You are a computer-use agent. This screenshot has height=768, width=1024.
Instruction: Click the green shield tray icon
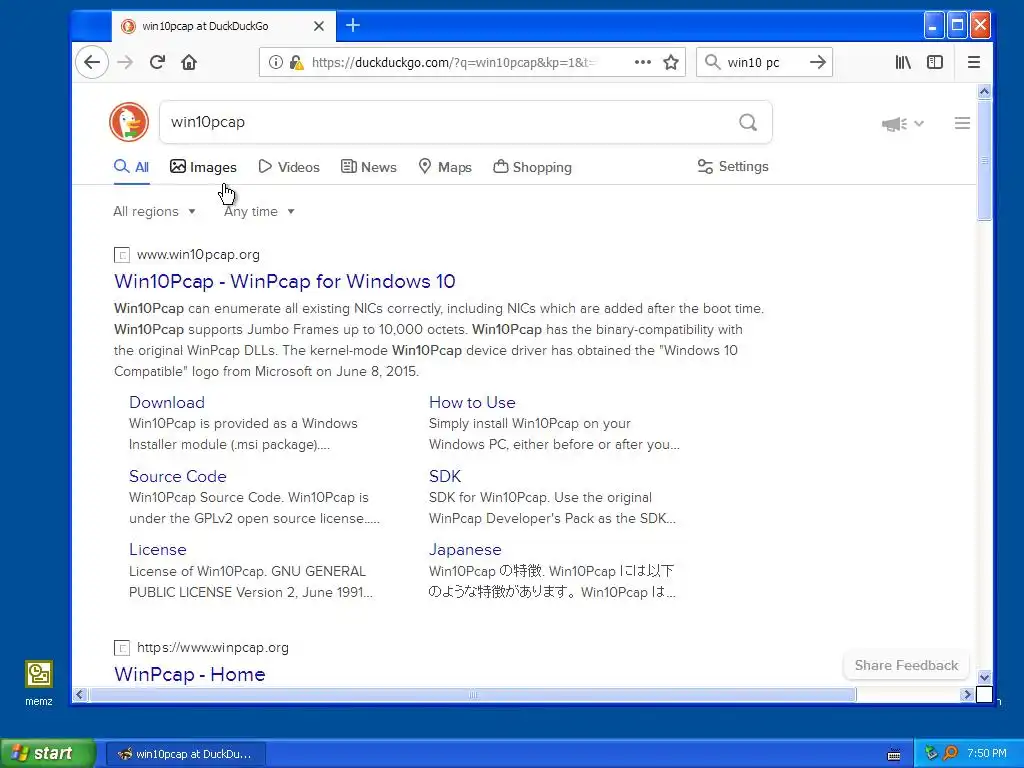click(931, 753)
